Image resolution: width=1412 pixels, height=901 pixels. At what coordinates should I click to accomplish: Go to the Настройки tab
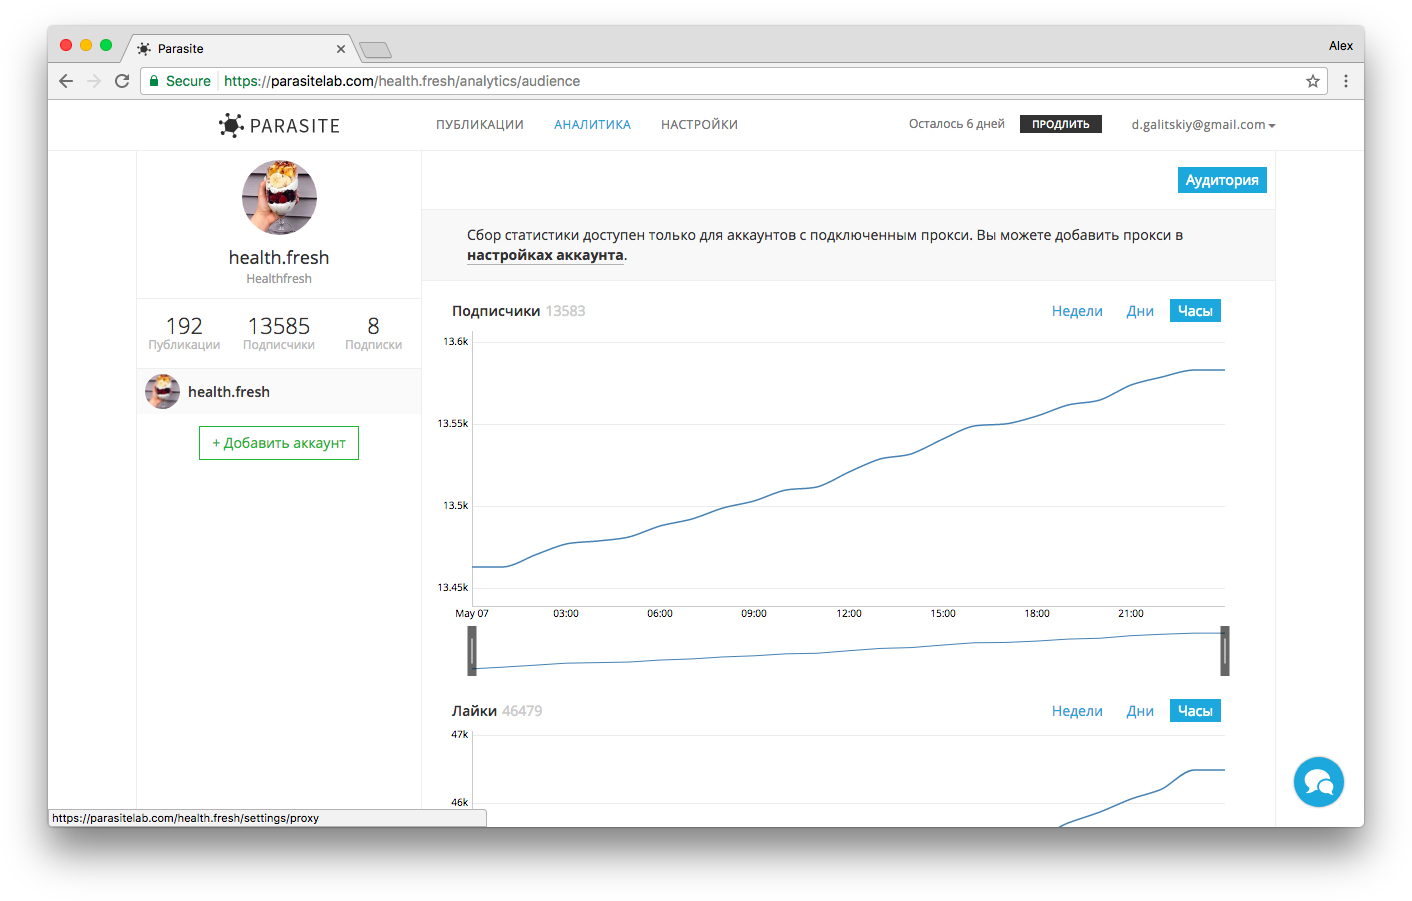point(699,125)
